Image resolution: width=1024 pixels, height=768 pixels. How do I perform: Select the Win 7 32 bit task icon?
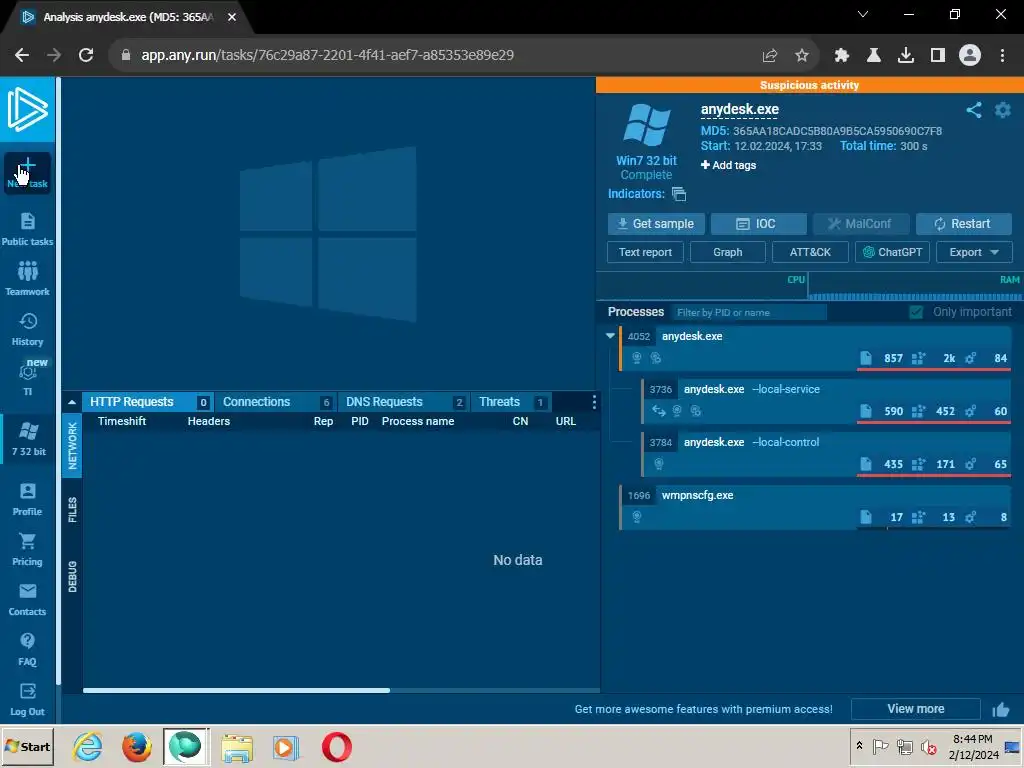coord(29,439)
